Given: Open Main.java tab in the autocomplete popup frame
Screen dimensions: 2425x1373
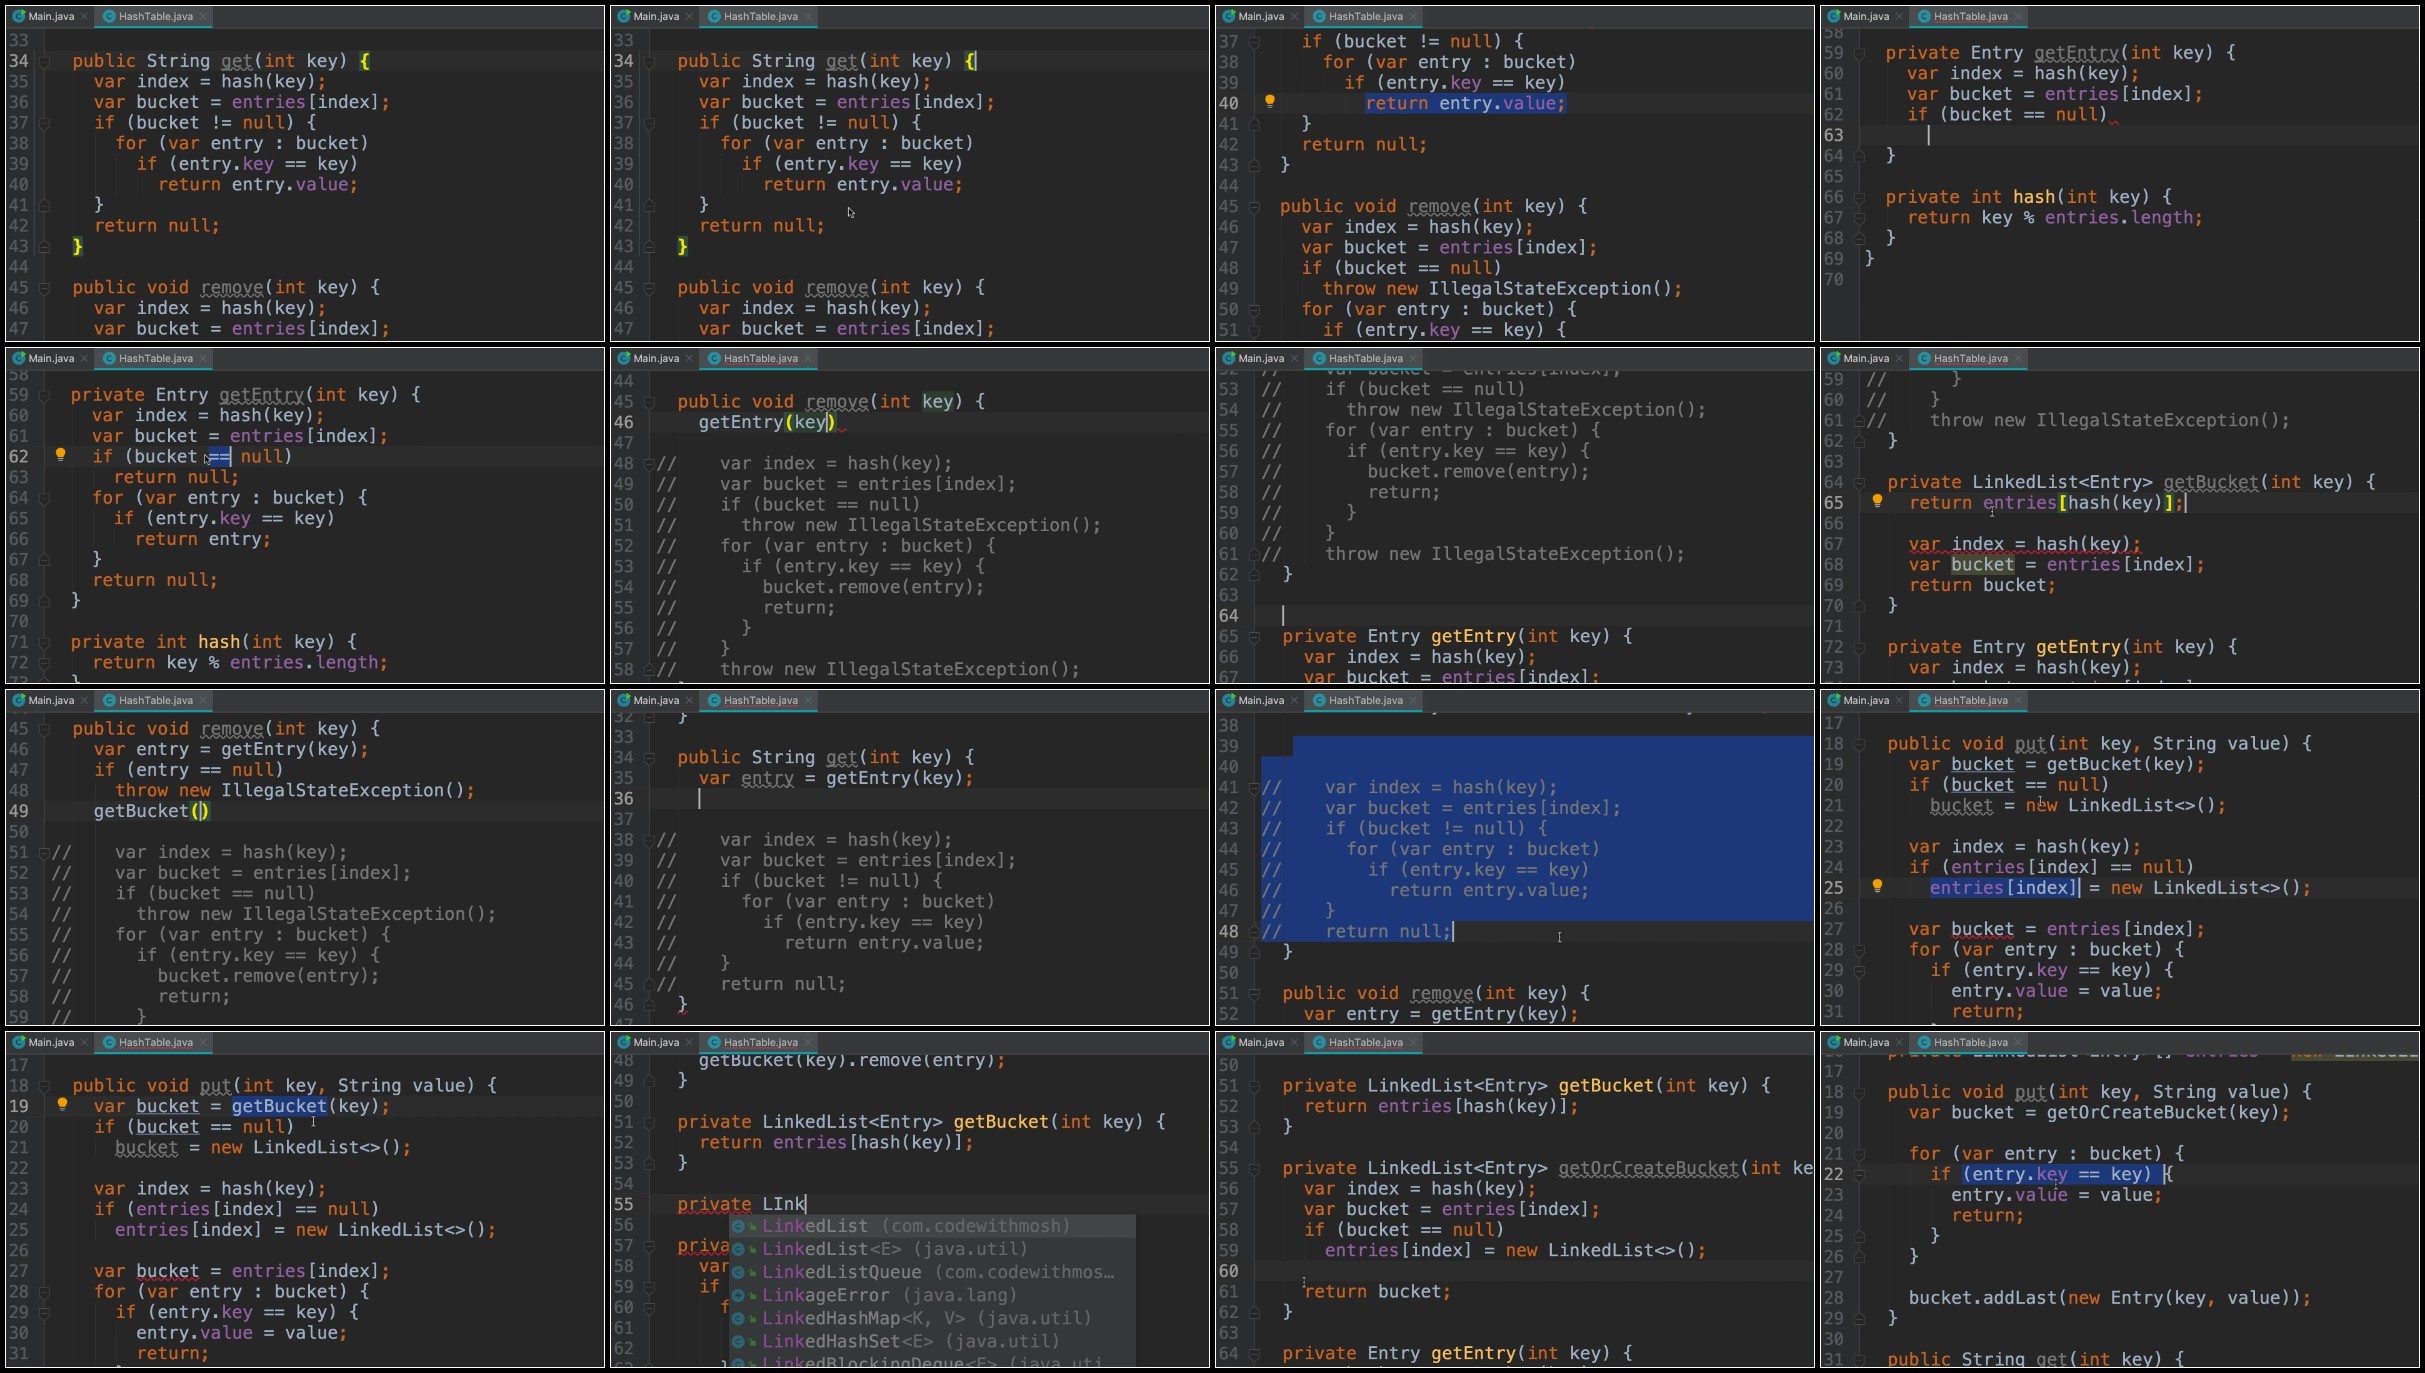Looking at the screenshot, I should coord(655,1042).
